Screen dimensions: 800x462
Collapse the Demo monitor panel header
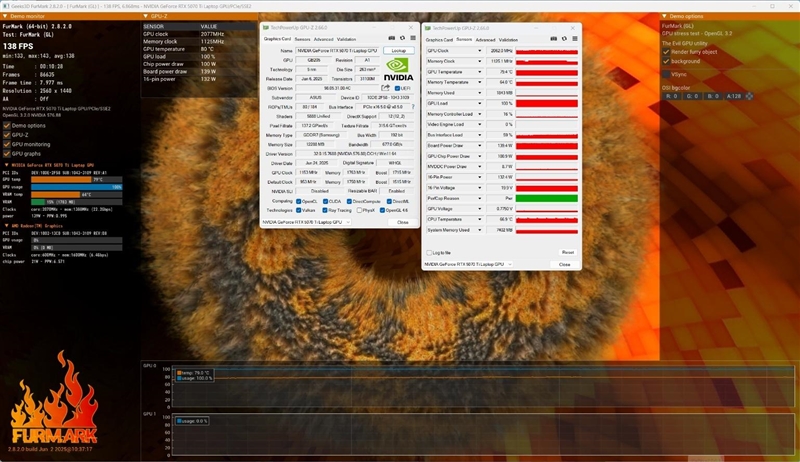pyautogui.click(x=5, y=16)
